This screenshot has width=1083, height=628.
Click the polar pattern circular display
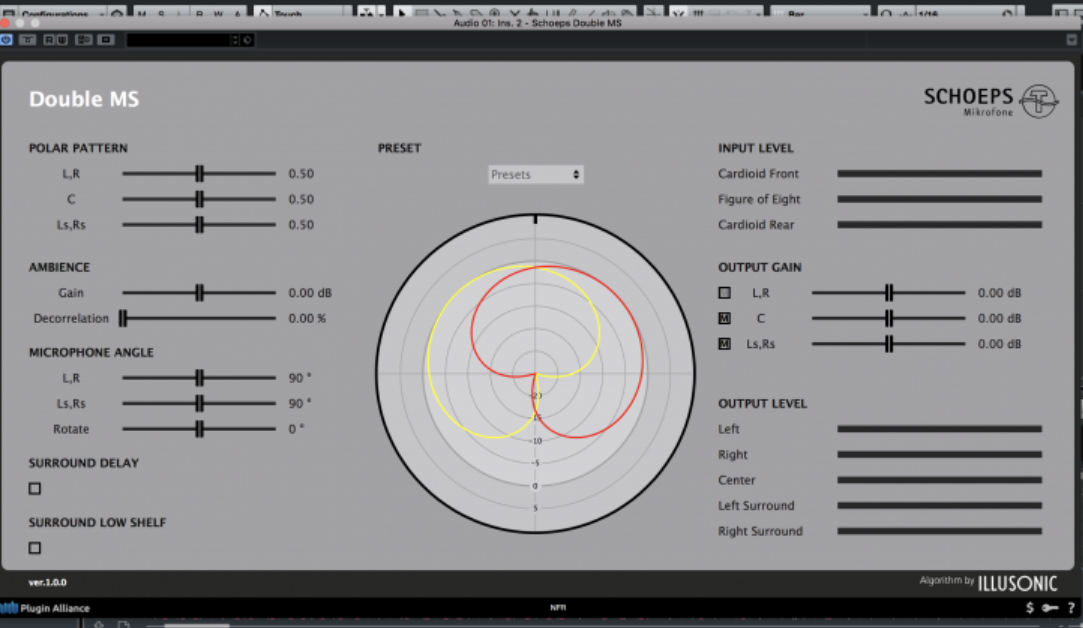pyautogui.click(x=535, y=374)
